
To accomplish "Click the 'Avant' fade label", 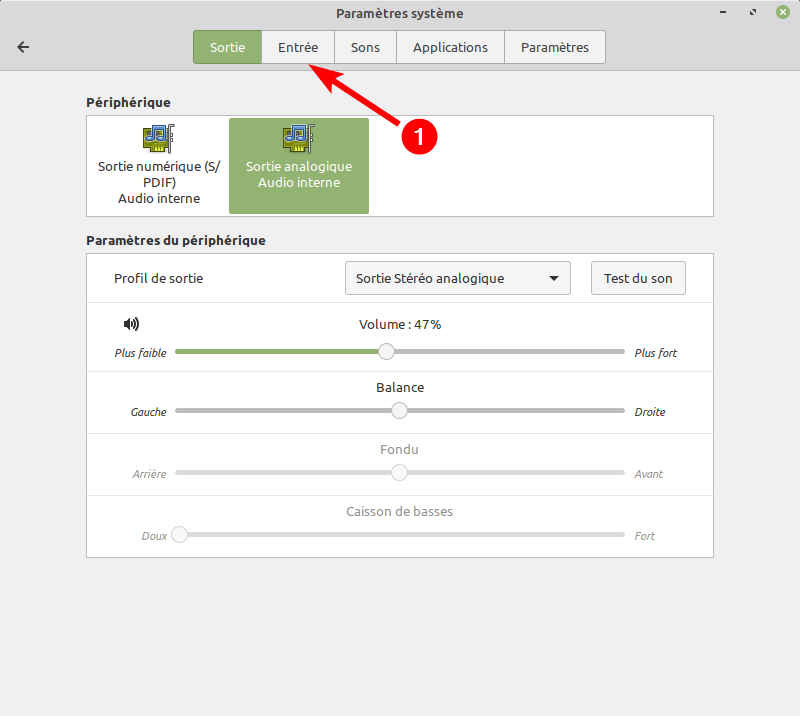I will (648, 474).
